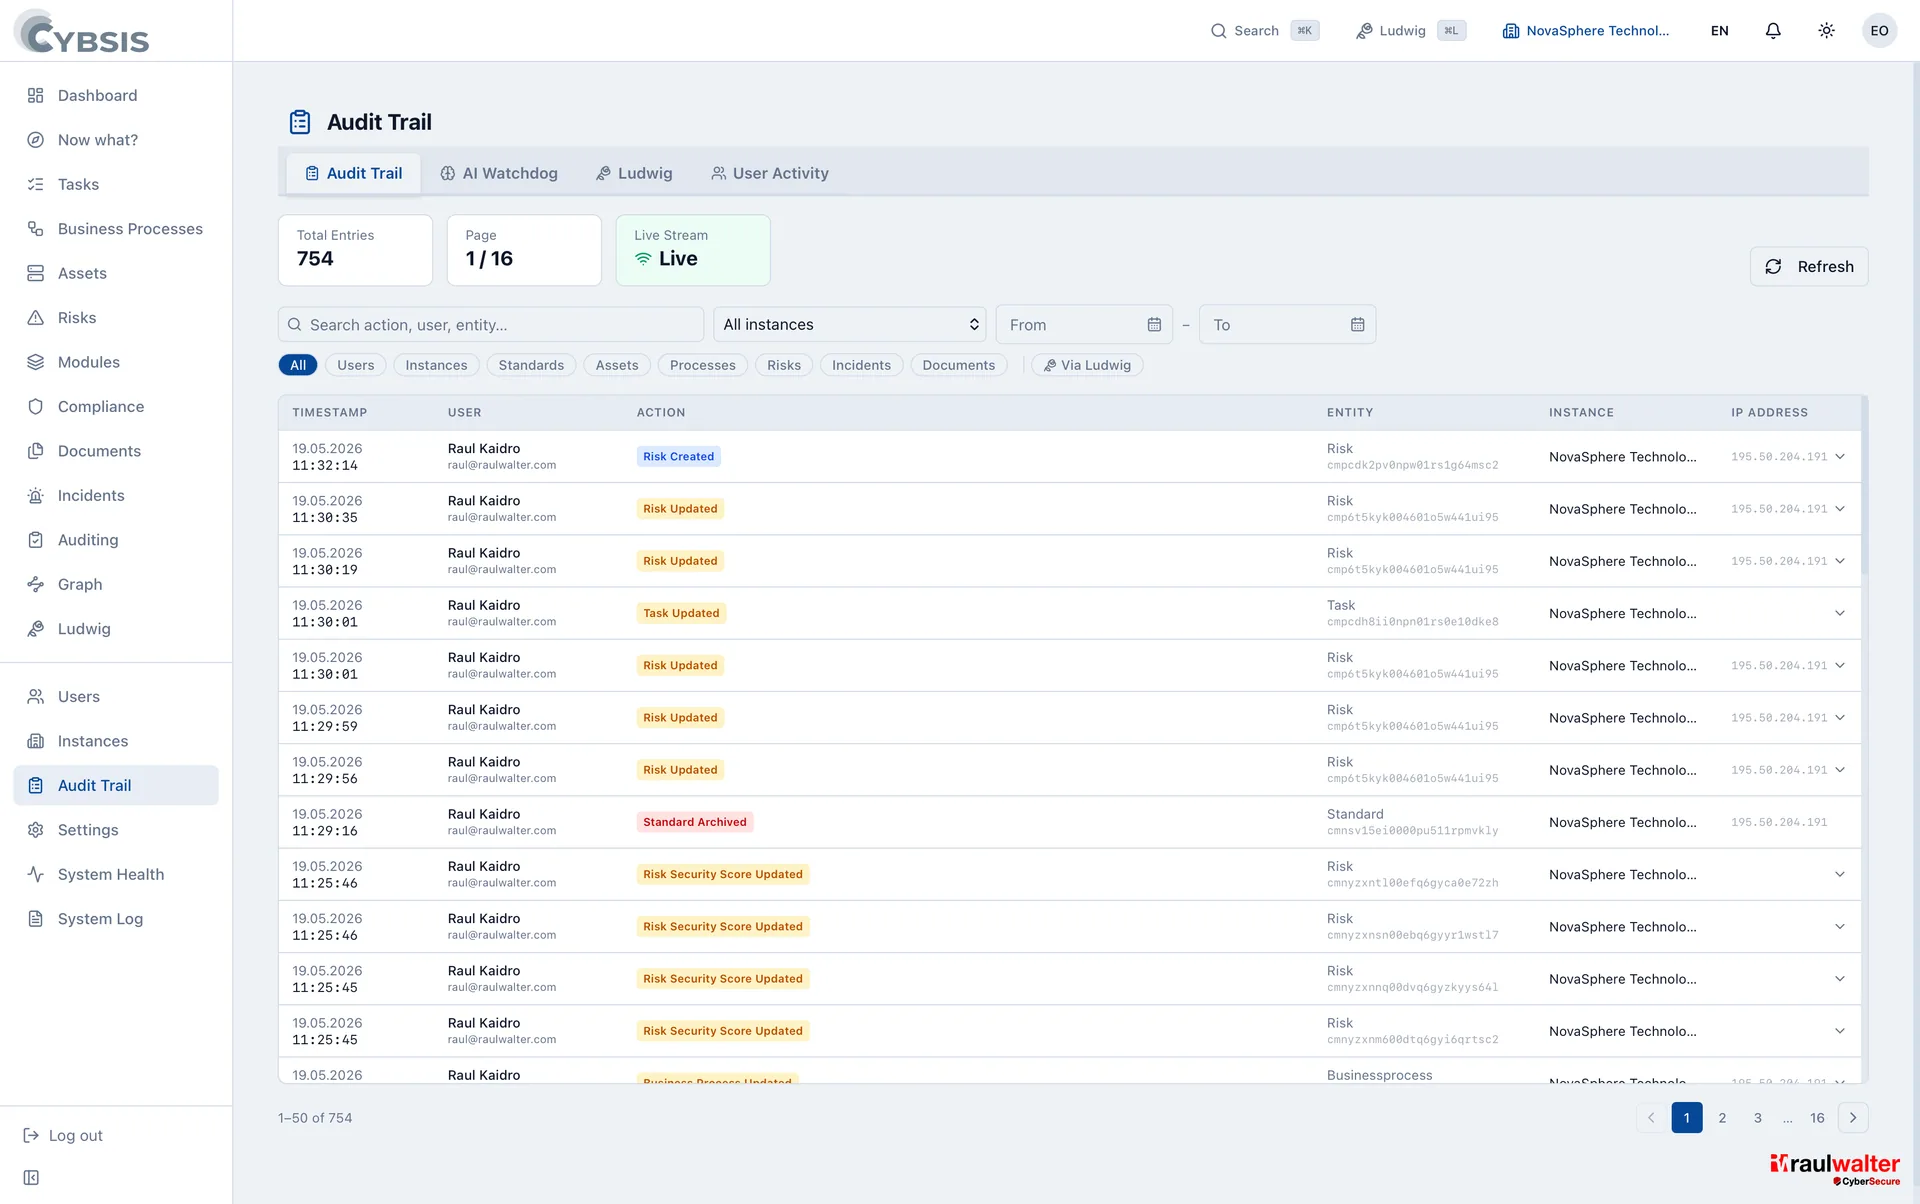The height and width of the screenshot is (1204, 1920).
Task: Expand the Task Updated row chevron
Action: (x=1840, y=614)
